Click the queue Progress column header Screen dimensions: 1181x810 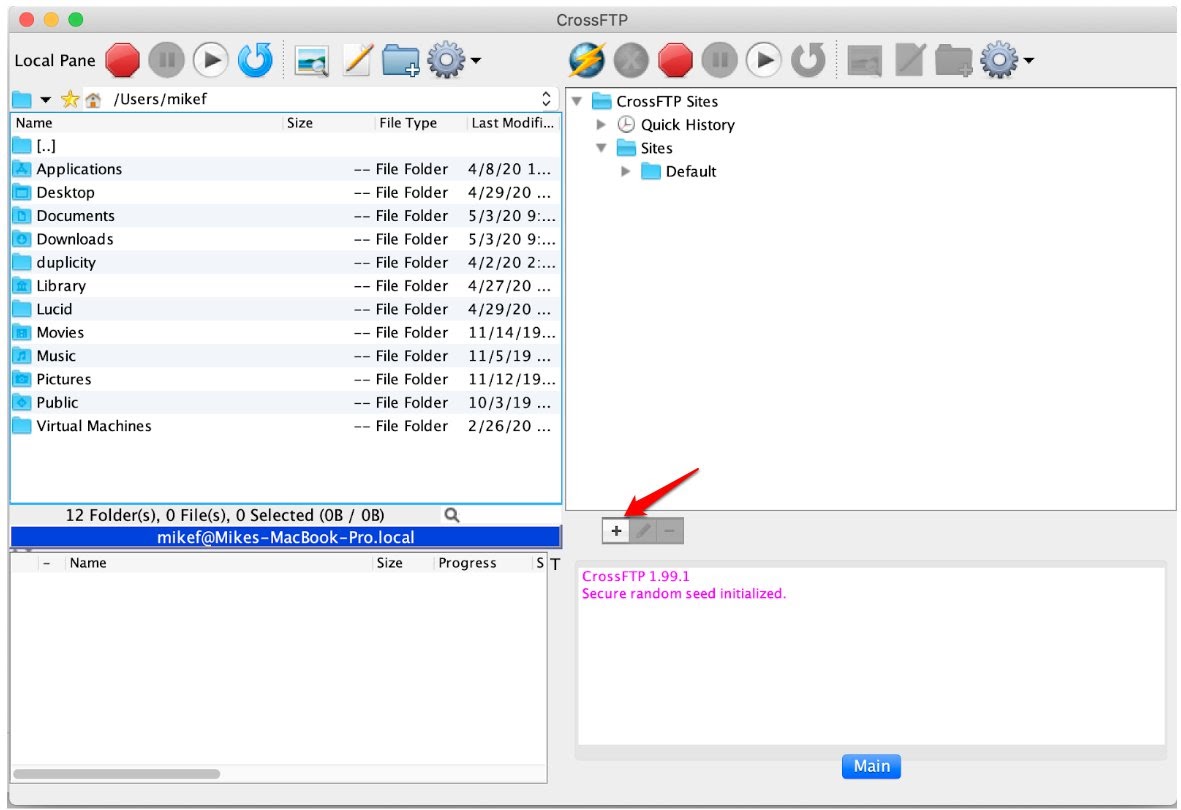tap(482, 563)
